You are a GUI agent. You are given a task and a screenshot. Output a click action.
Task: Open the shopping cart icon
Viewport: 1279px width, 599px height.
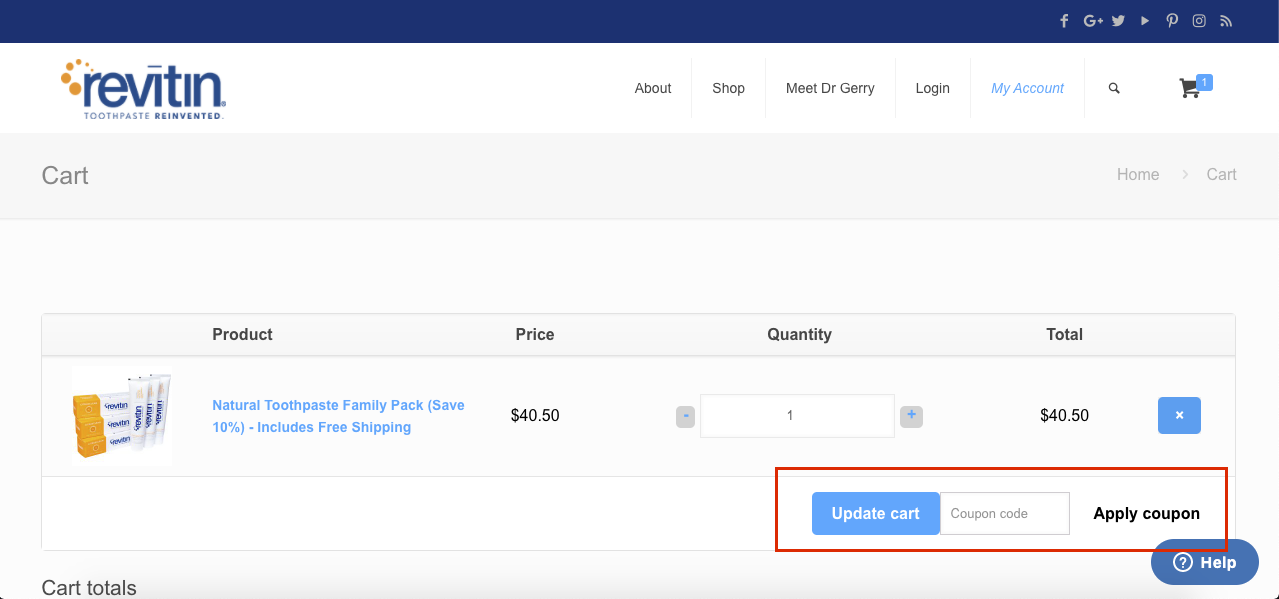(x=1190, y=88)
